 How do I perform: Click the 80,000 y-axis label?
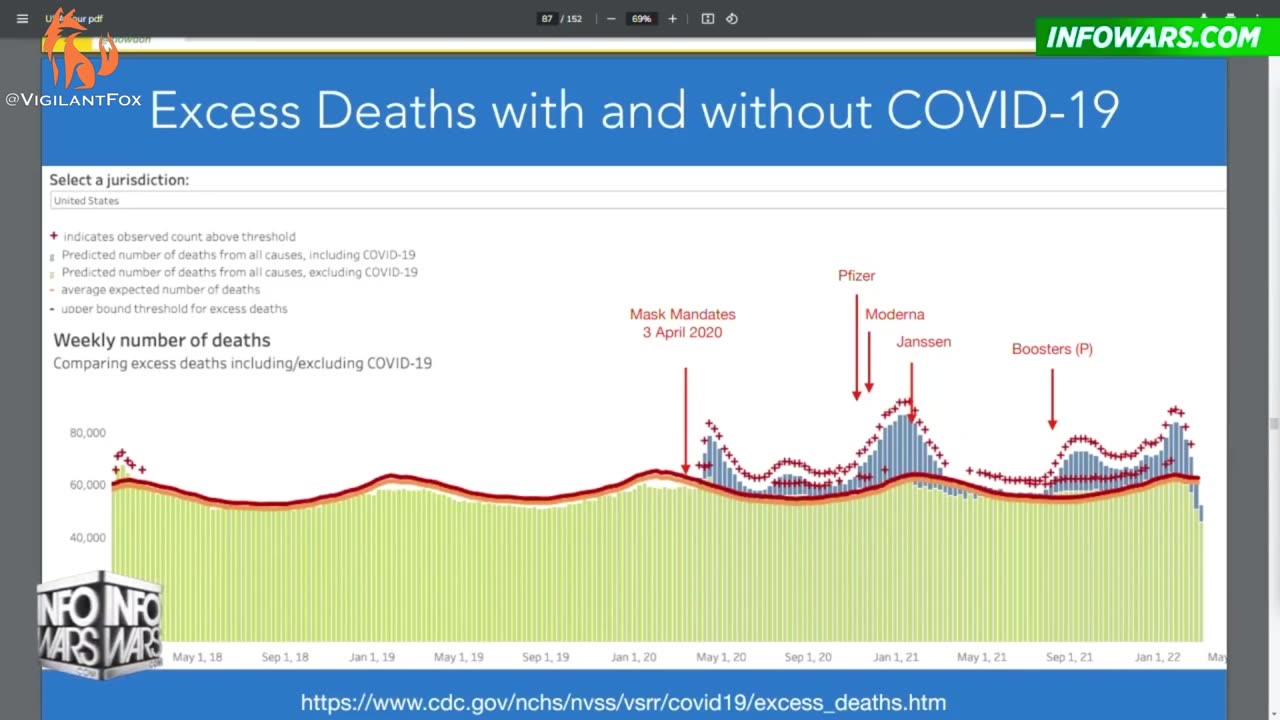point(88,433)
